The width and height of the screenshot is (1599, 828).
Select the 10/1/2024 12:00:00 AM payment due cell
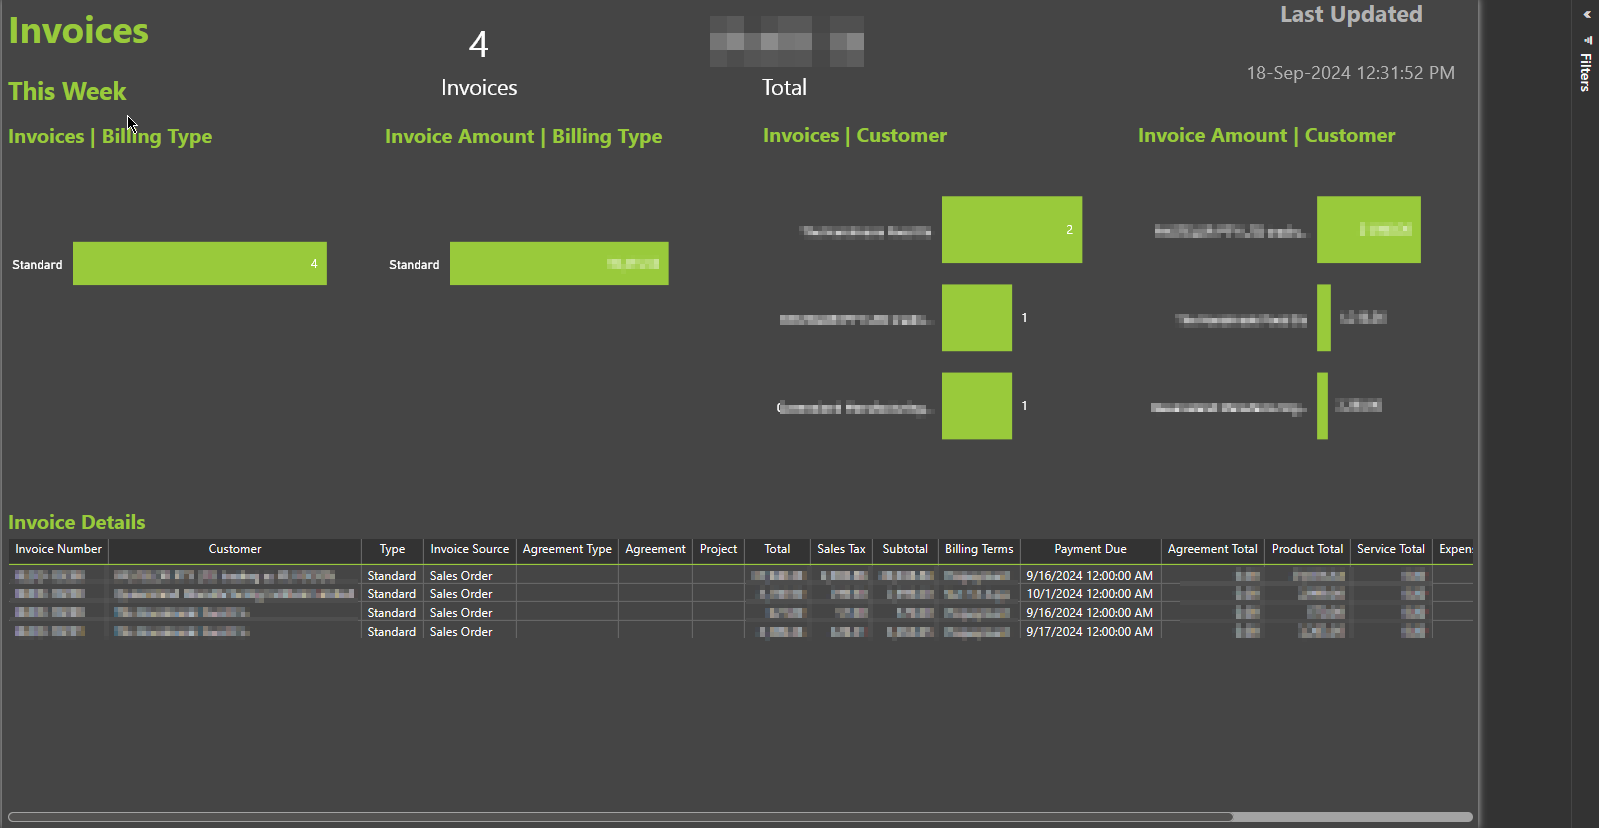pyautogui.click(x=1090, y=594)
